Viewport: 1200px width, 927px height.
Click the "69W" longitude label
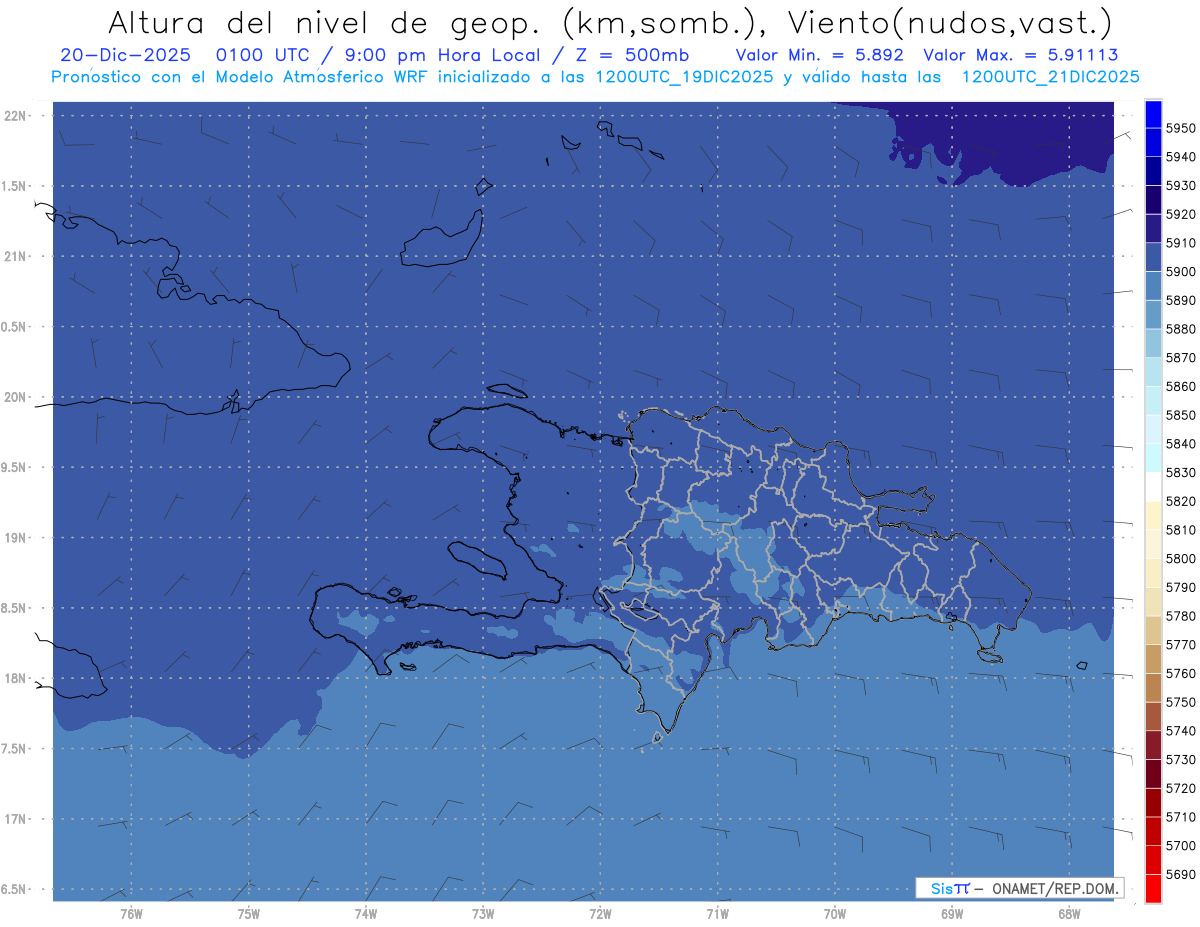point(951,913)
